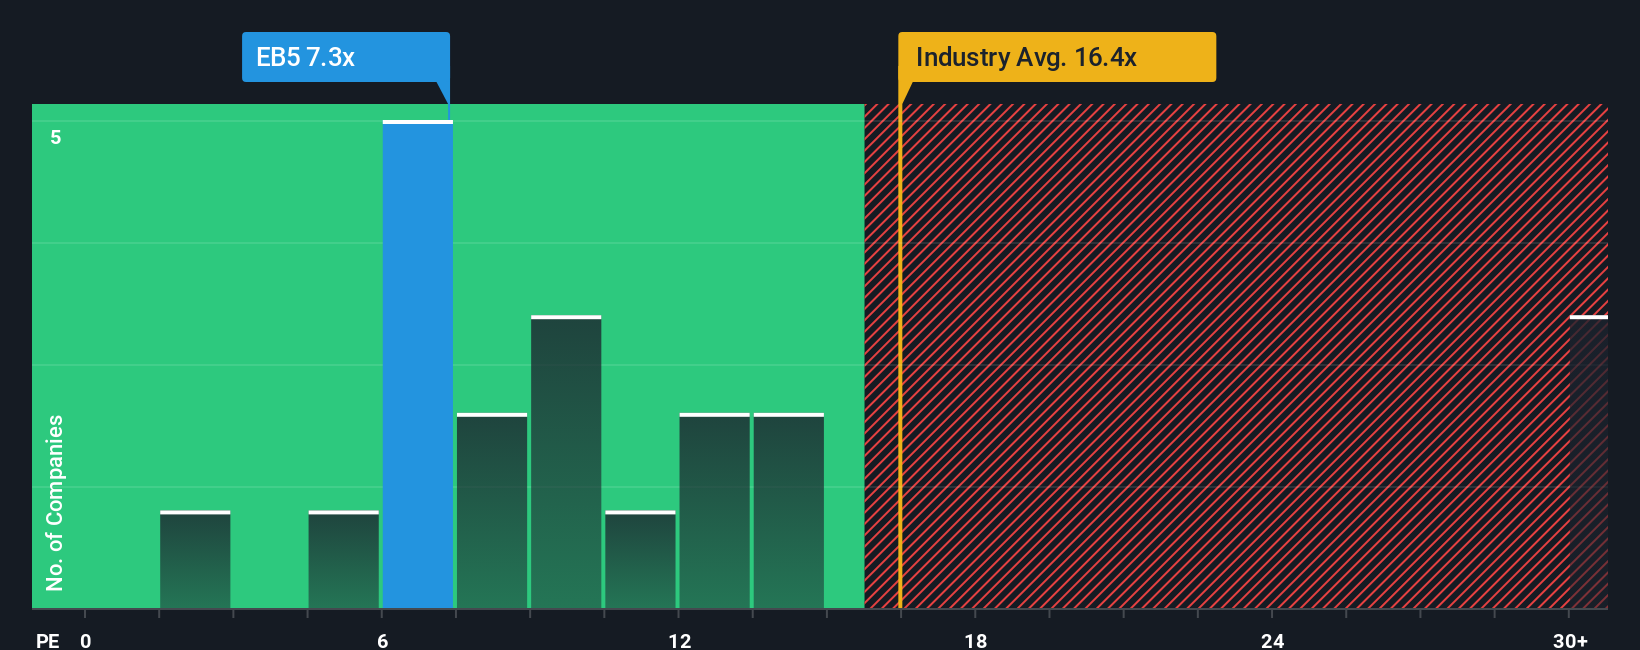Click the y-axis value 5
Image resolution: width=1640 pixels, height=650 pixels.
click(56, 137)
